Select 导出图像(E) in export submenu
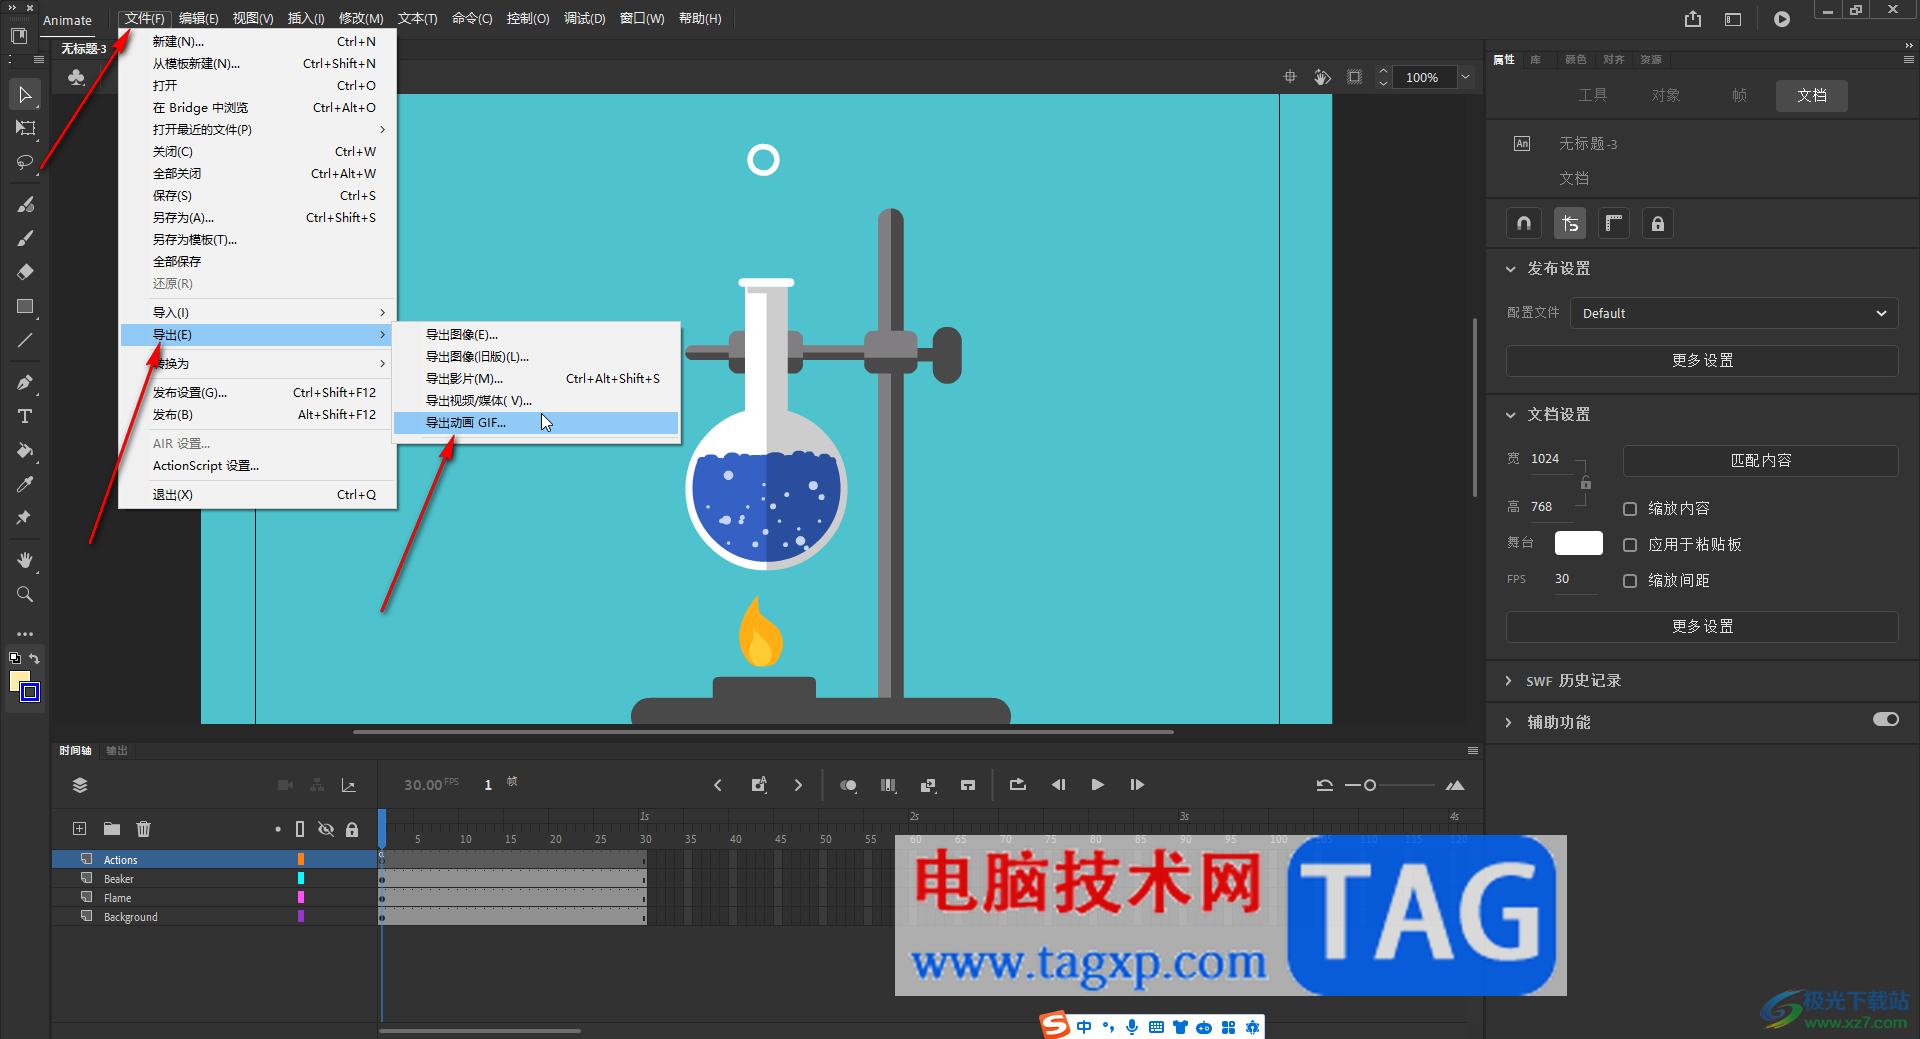The width and height of the screenshot is (1920, 1039). [x=536, y=335]
